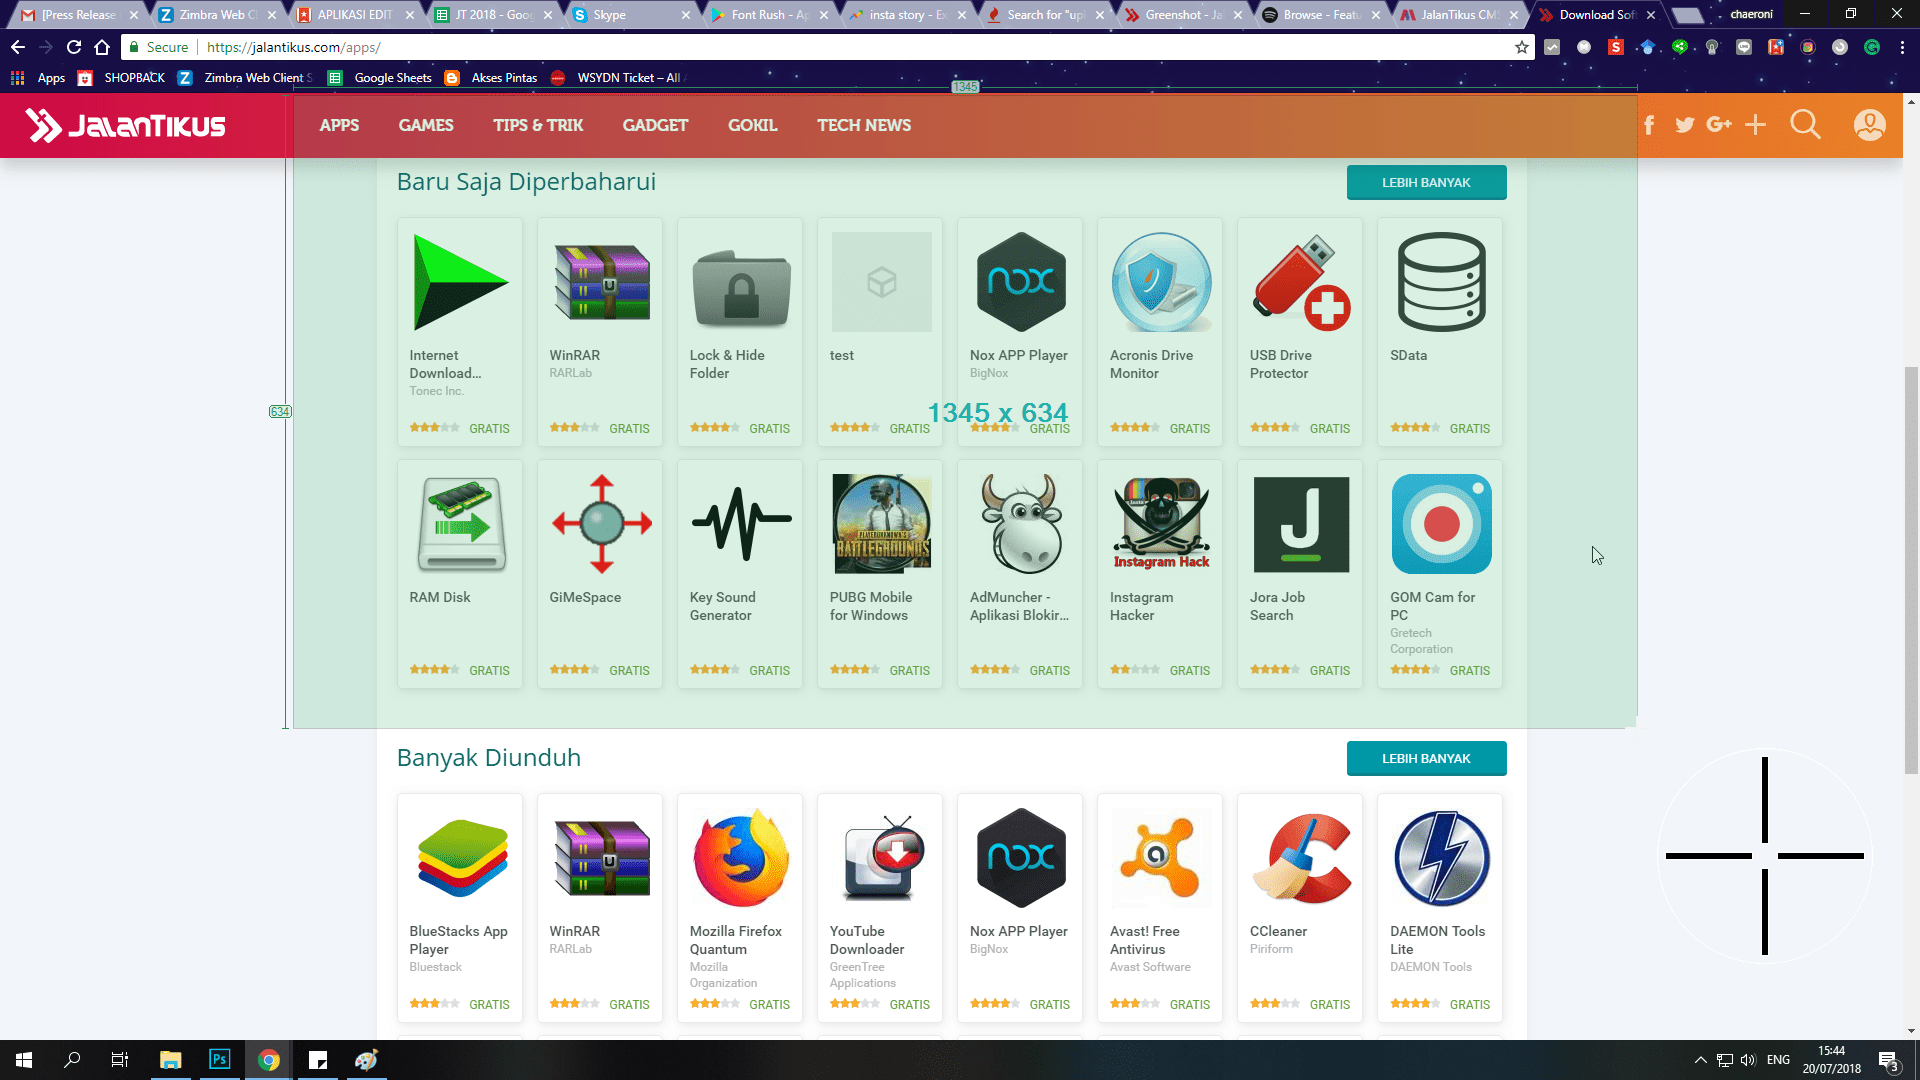
Task: Switch to the Skype browser tab
Action: (631, 15)
